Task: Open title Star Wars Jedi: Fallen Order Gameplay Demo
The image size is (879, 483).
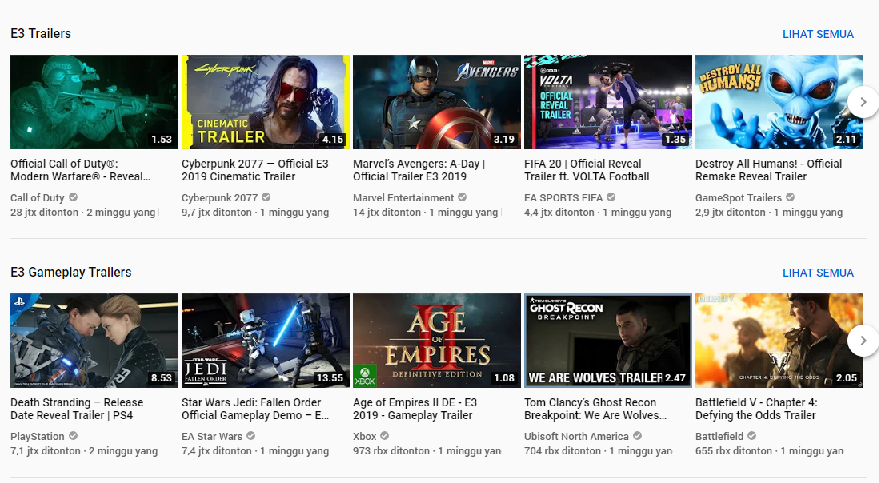Action: 255,409
